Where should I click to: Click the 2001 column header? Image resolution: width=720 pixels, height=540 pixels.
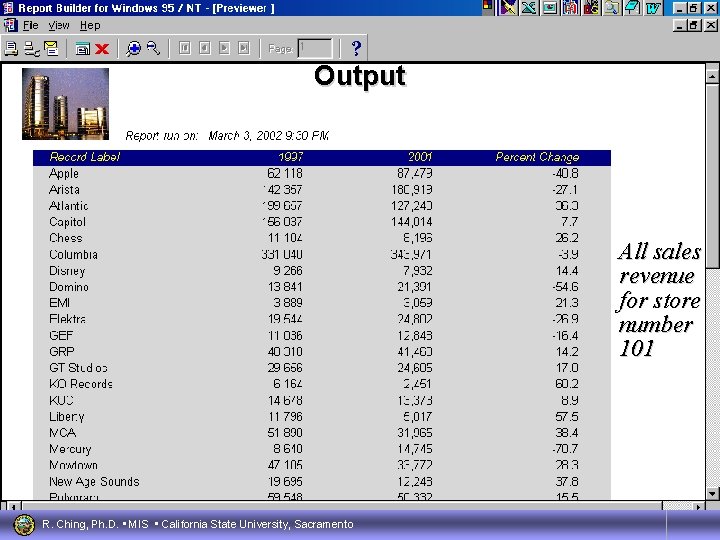coord(420,157)
